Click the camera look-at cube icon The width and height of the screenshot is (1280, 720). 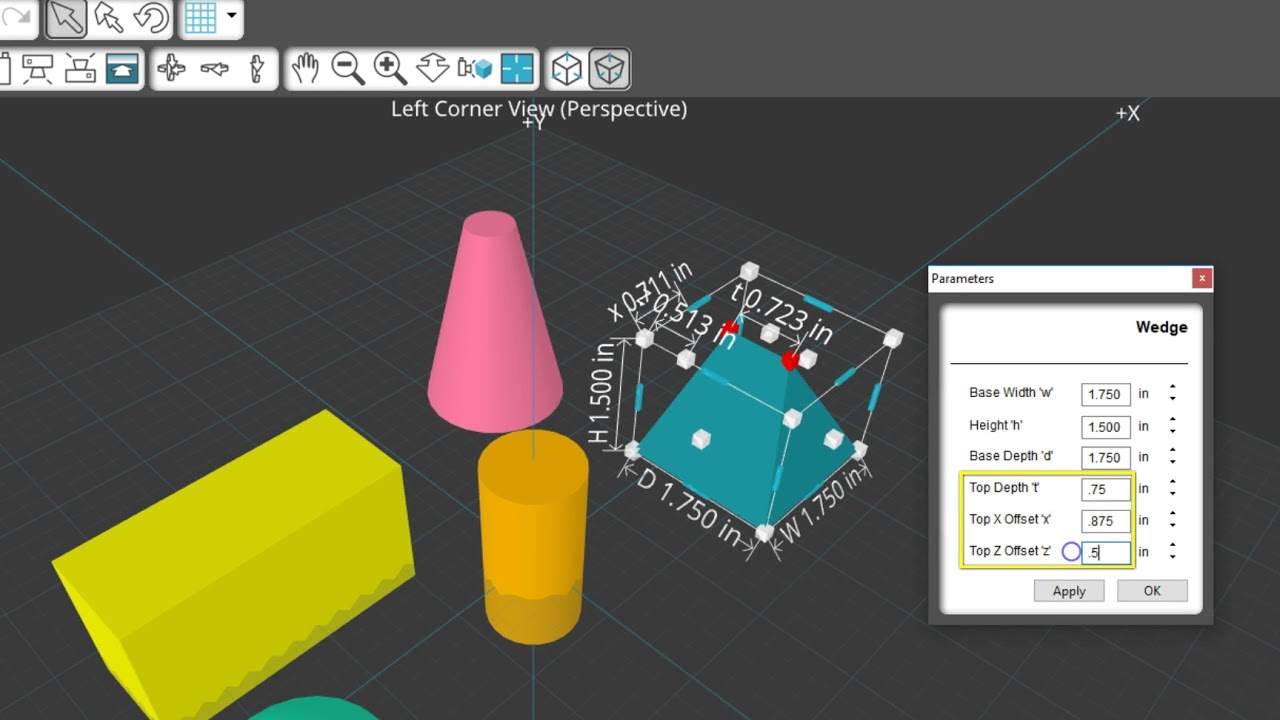click(x=475, y=68)
